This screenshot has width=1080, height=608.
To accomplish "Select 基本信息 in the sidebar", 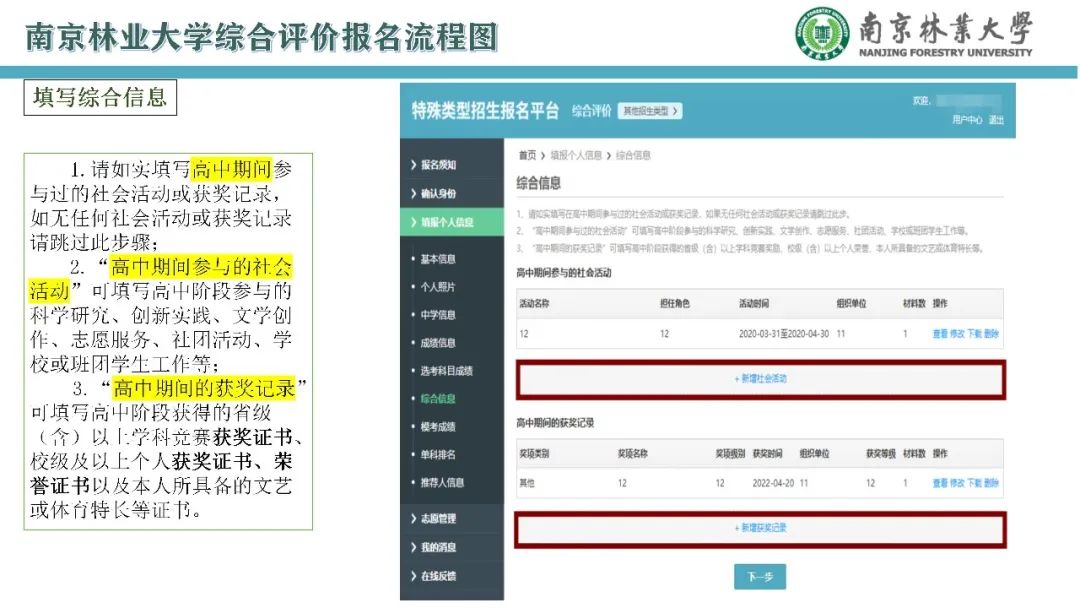I will pos(438,259).
